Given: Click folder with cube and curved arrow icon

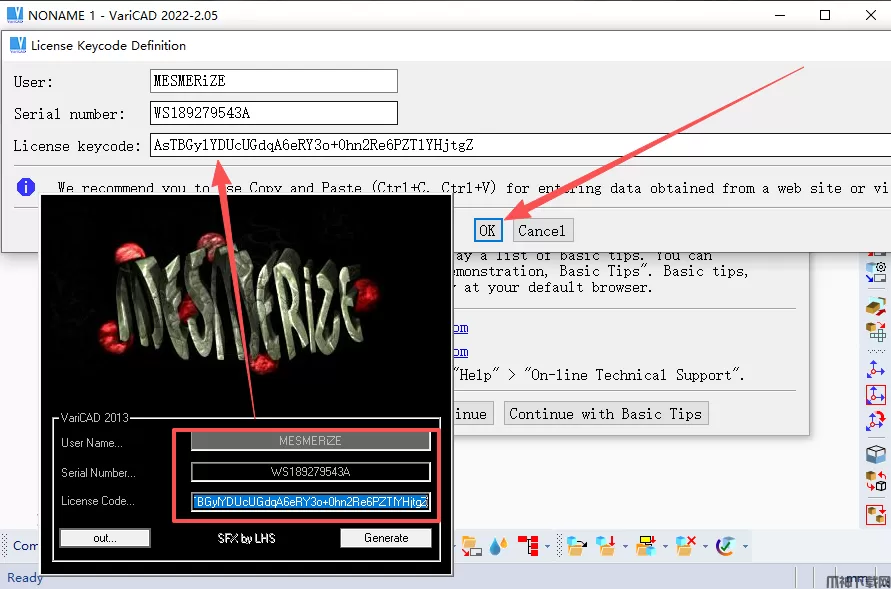Looking at the screenshot, I should click(x=577, y=546).
